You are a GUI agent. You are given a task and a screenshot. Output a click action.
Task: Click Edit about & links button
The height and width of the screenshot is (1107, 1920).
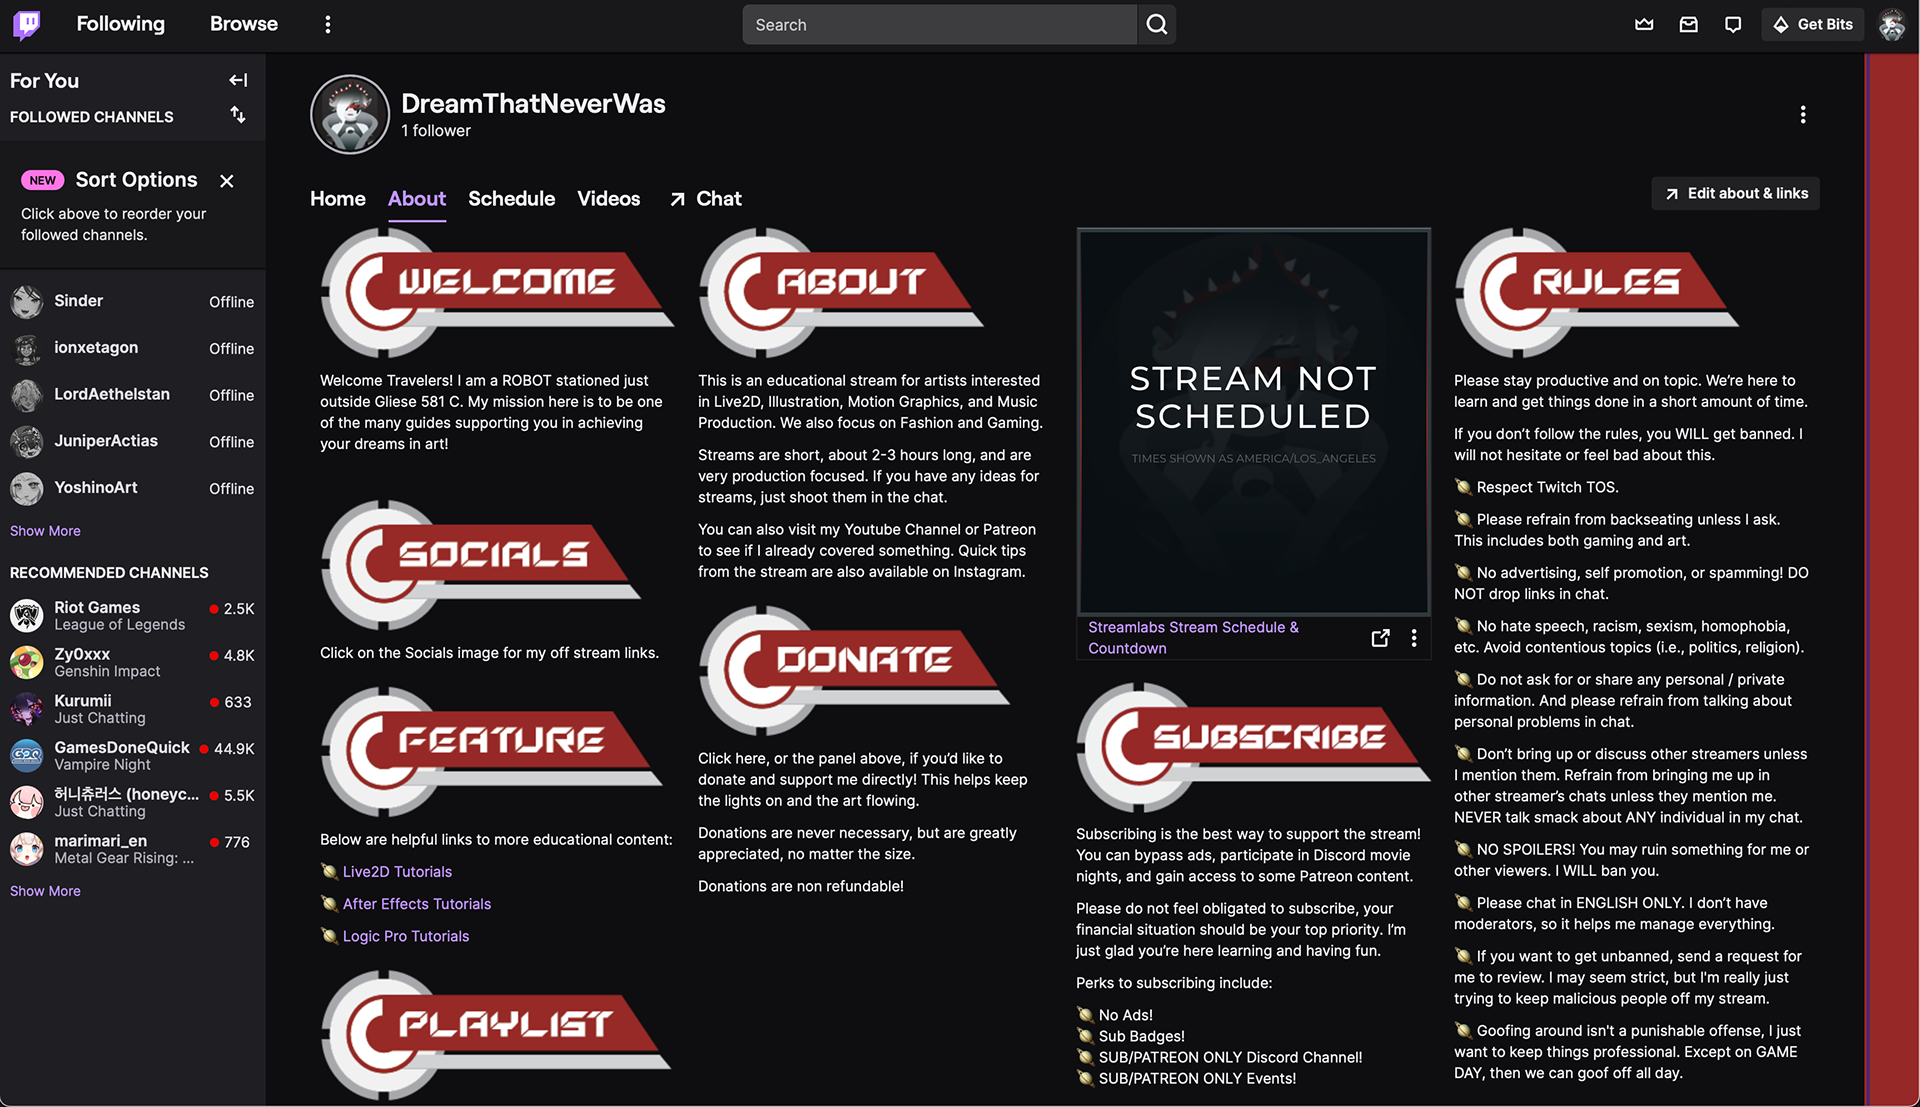pos(1735,193)
